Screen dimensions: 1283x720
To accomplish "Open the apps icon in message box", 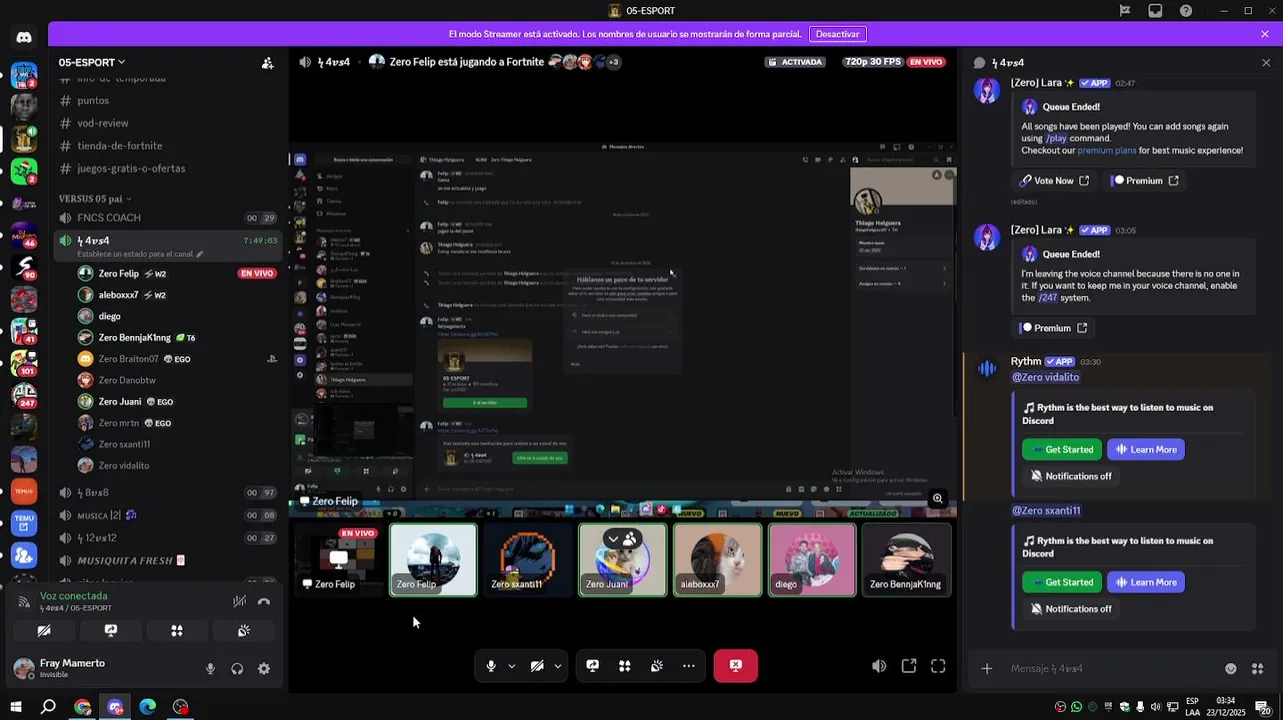I will coord(1258,668).
